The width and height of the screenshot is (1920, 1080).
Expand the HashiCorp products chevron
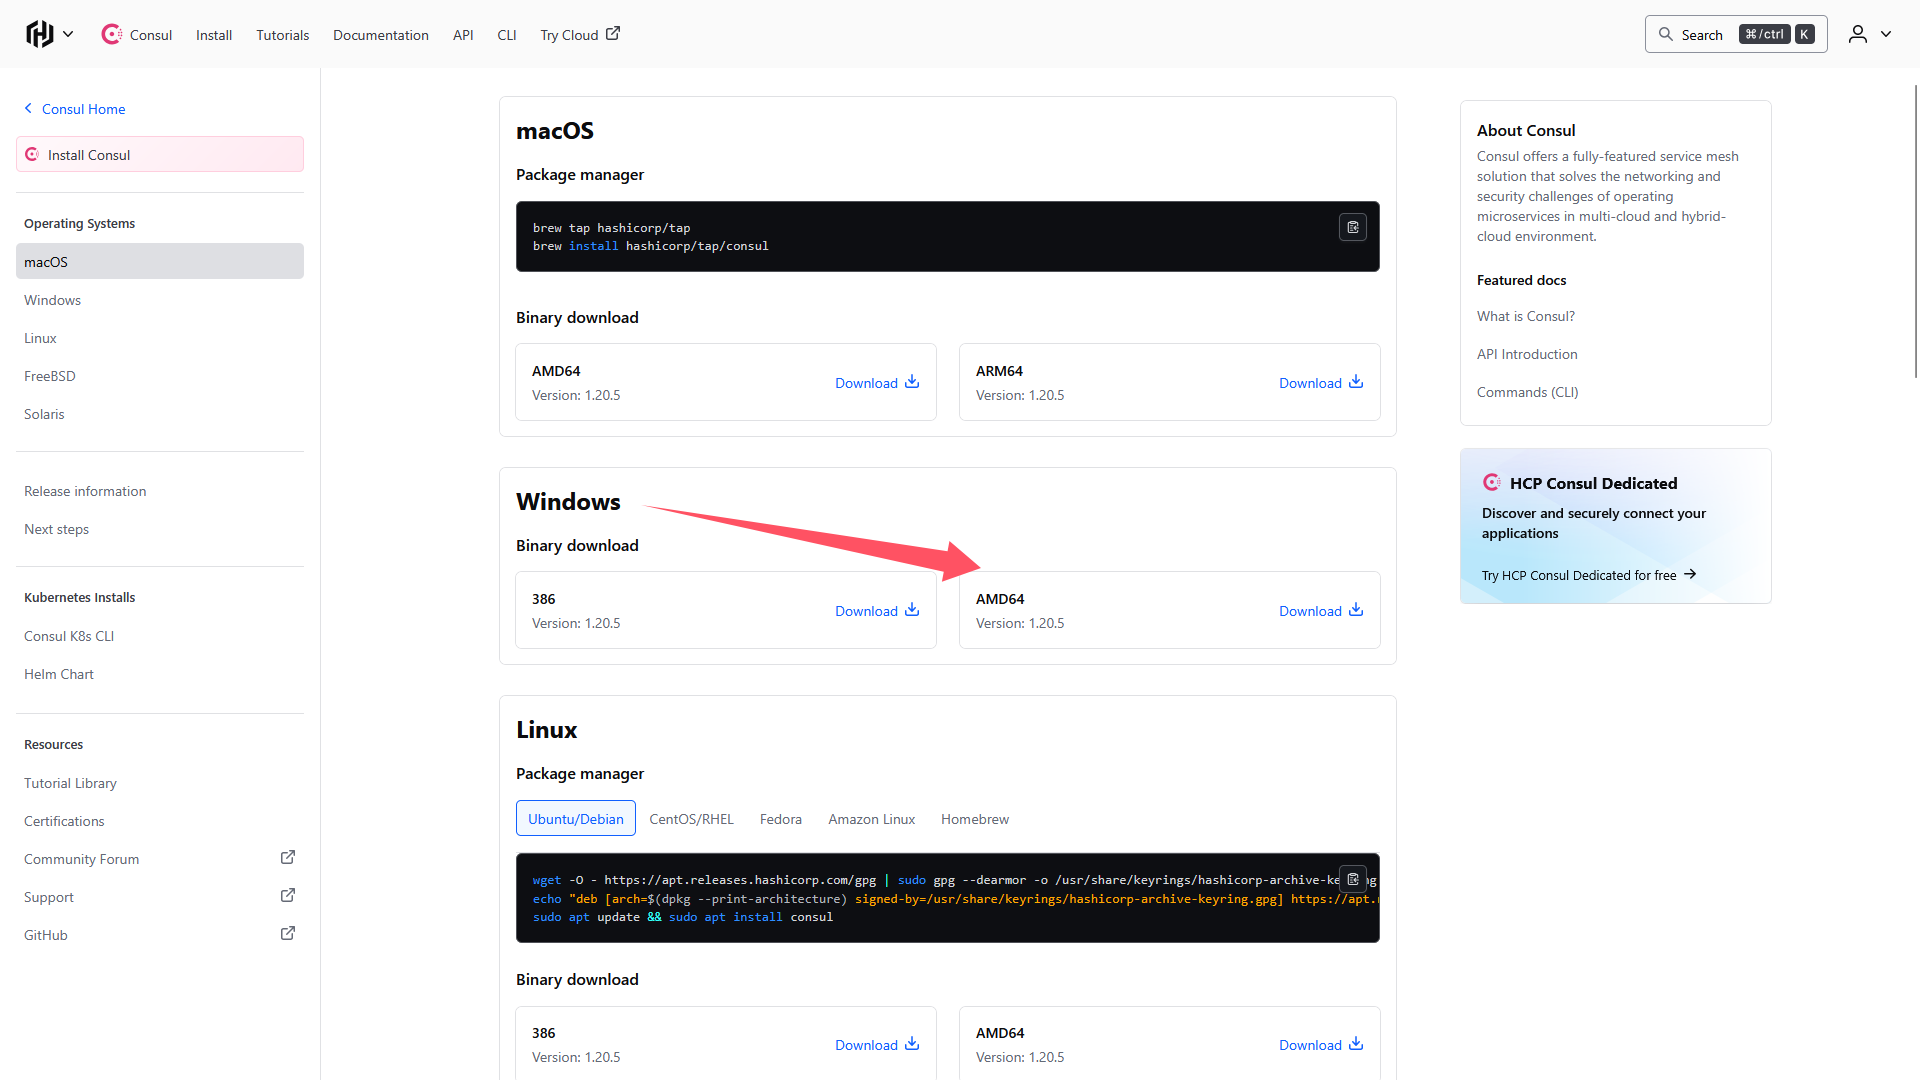(x=68, y=34)
